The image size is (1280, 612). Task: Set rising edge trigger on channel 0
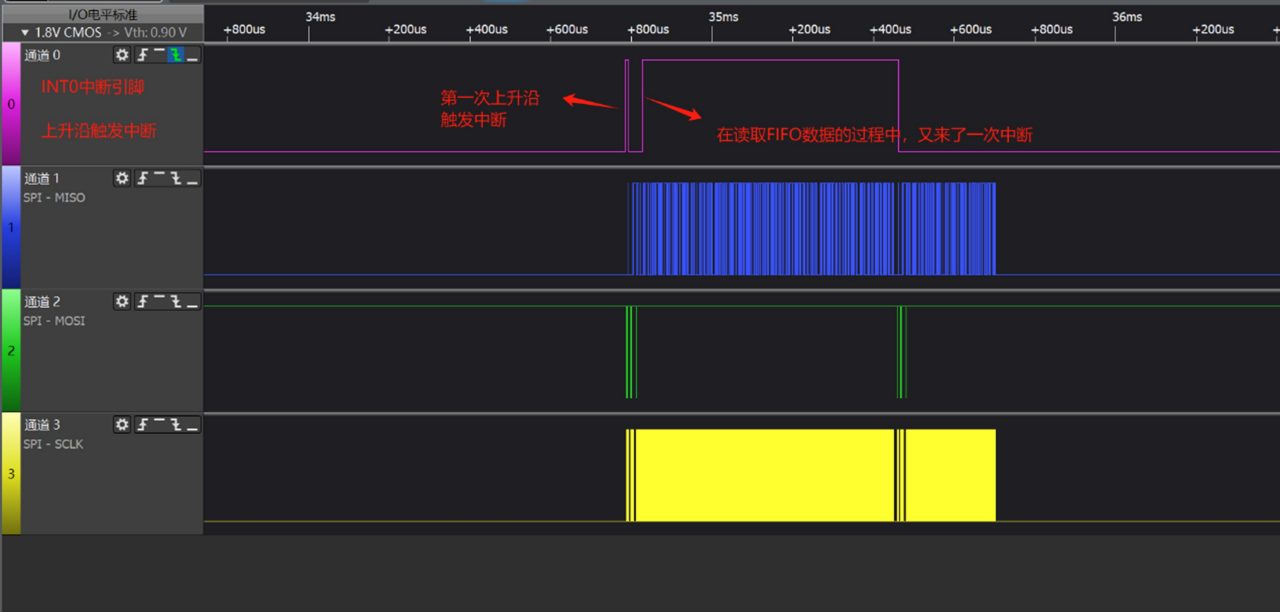coord(143,55)
